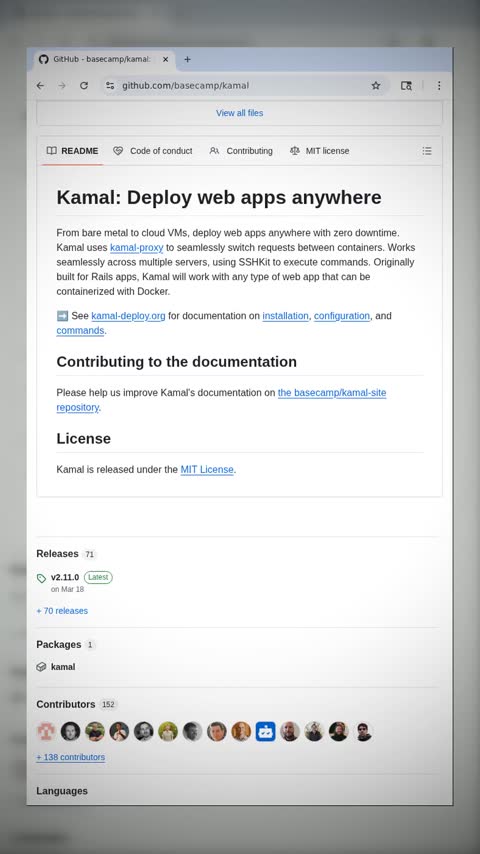The image size is (480, 854).
Task: Click the Kamal: Deploy web apps anywhere heading
Action: [219, 198]
